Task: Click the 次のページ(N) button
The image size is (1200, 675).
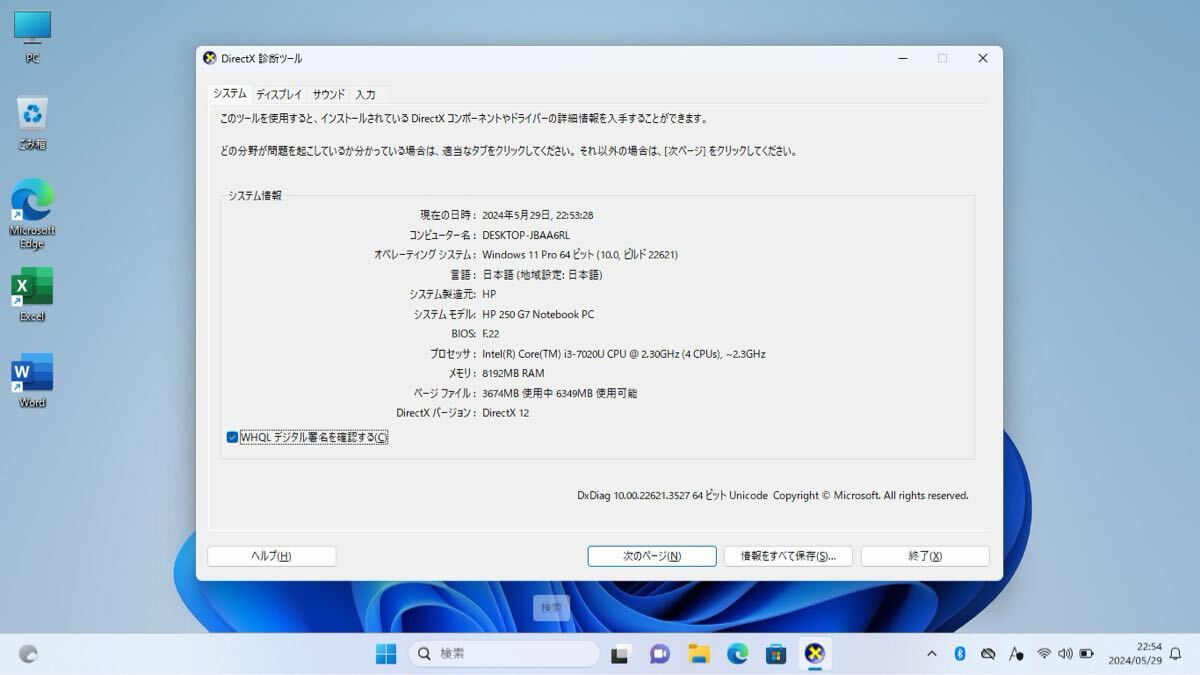Action: tap(652, 556)
